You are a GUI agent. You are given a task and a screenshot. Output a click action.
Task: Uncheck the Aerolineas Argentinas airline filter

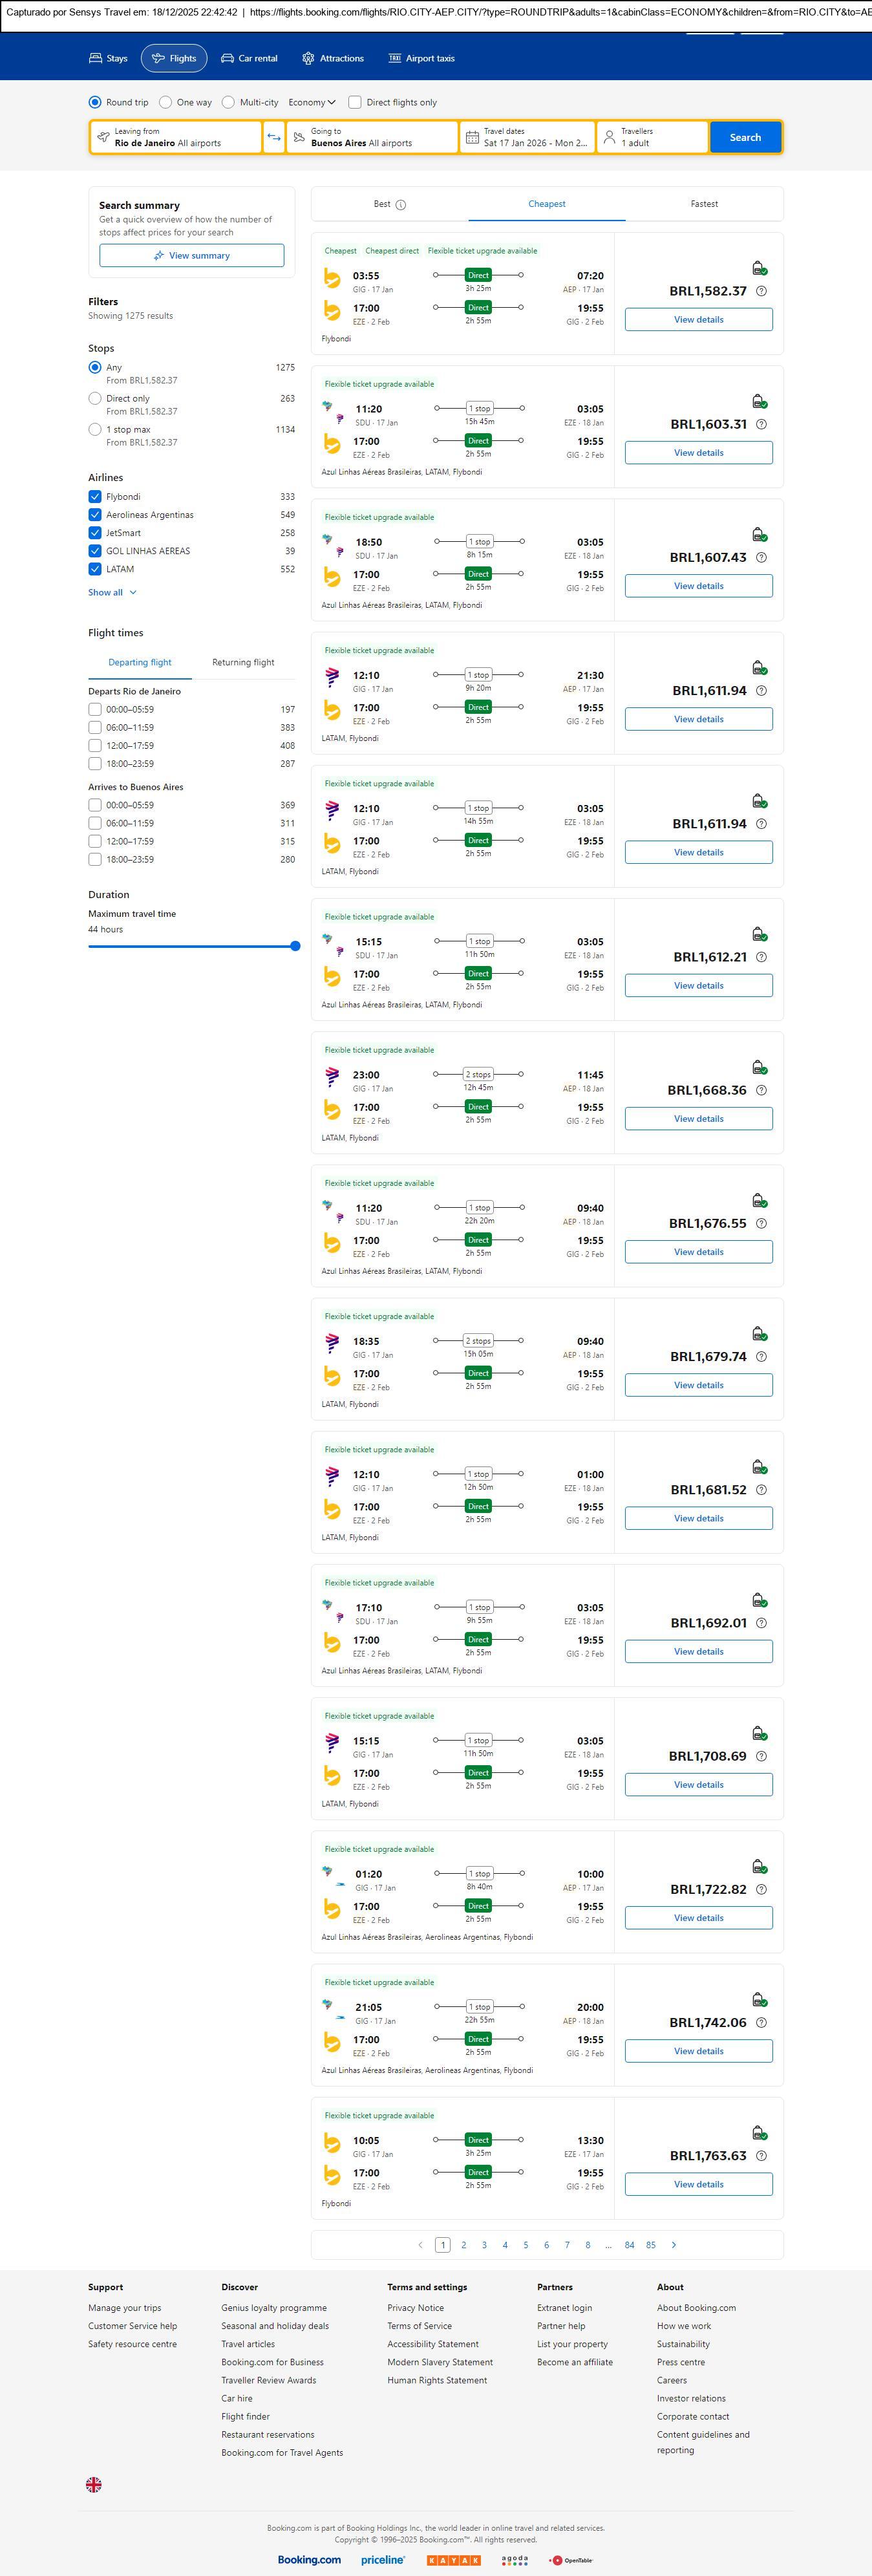click(x=95, y=515)
